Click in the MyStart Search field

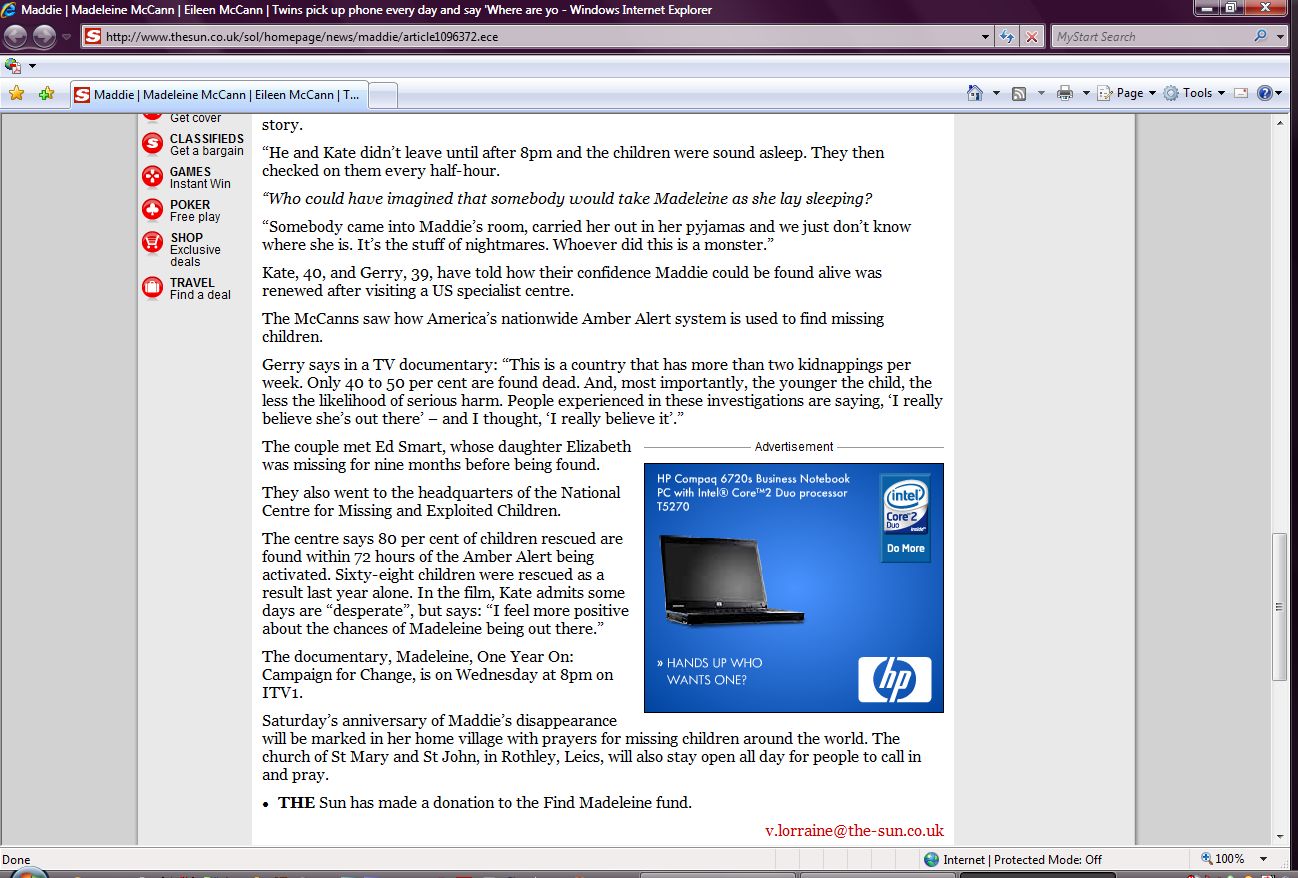tap(1150, 37)
